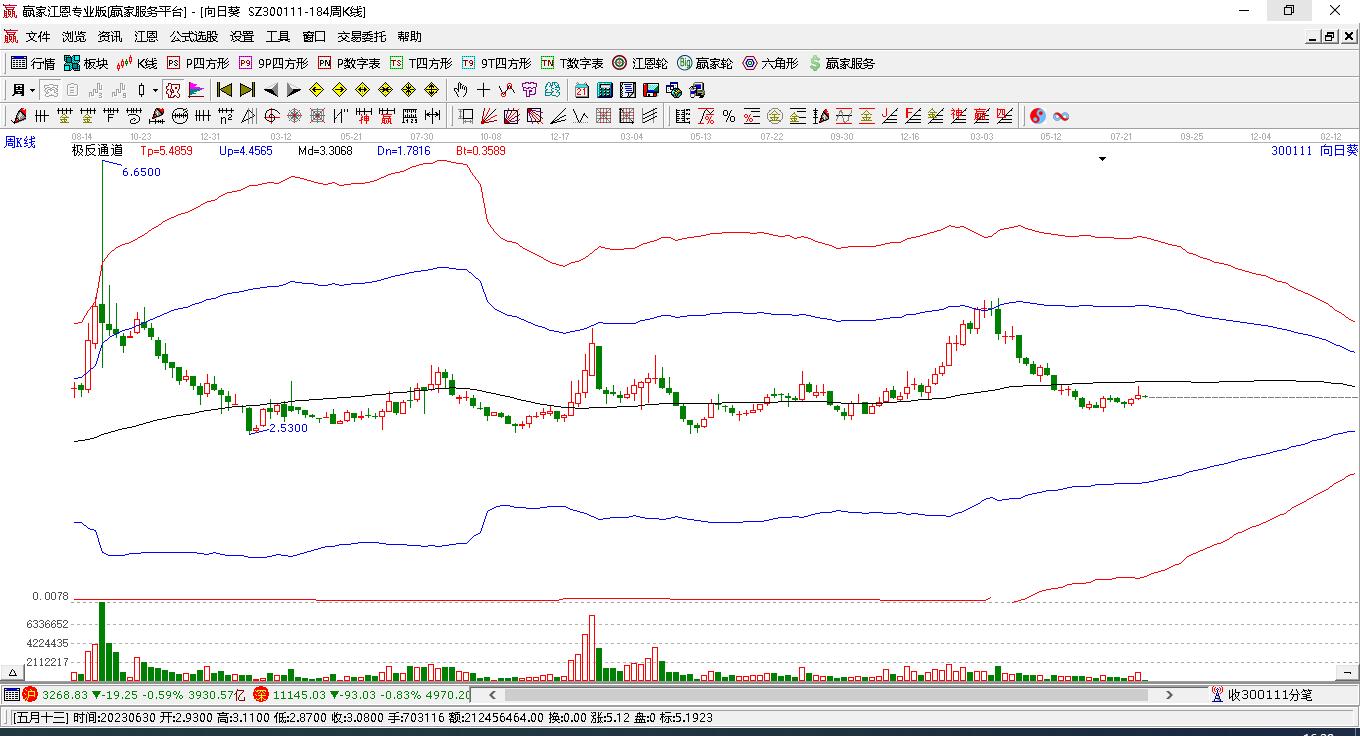Select the crosshair cursor tool
The width and height of the screenshot is (1360, 736).
[483, 90]
